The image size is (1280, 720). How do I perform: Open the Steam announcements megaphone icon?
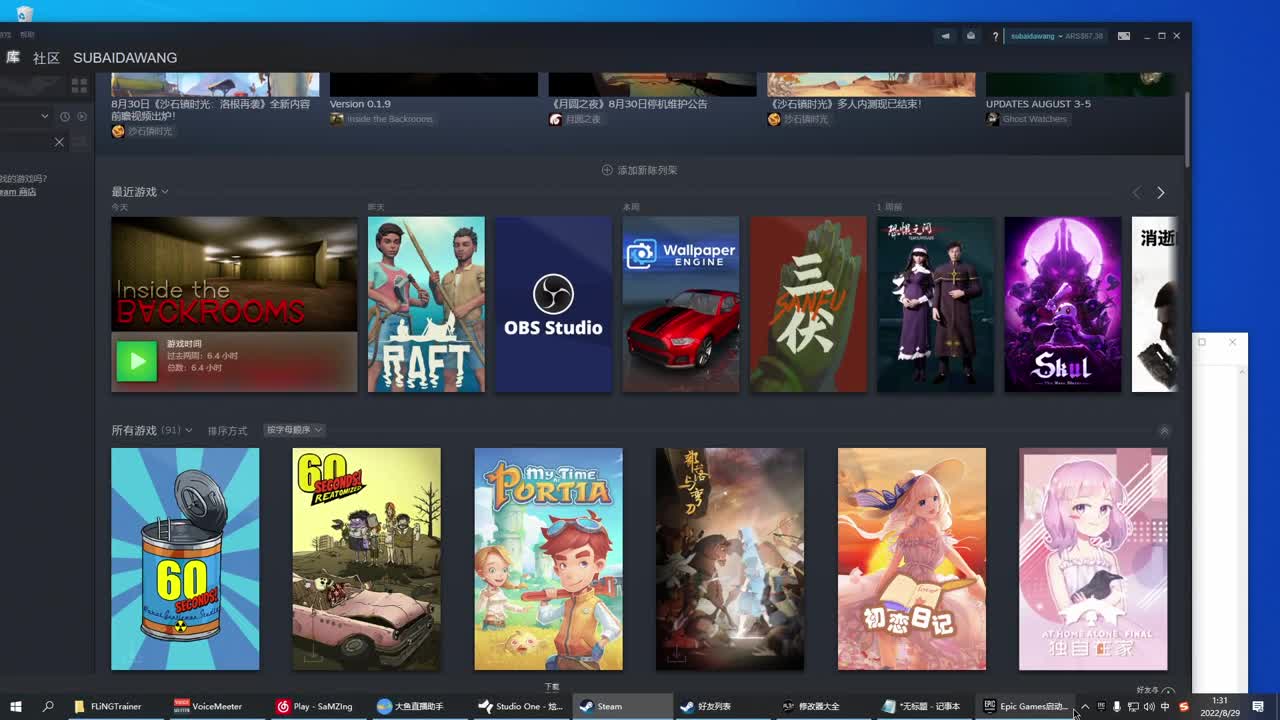pyautogui.click(x=945, y=36)
